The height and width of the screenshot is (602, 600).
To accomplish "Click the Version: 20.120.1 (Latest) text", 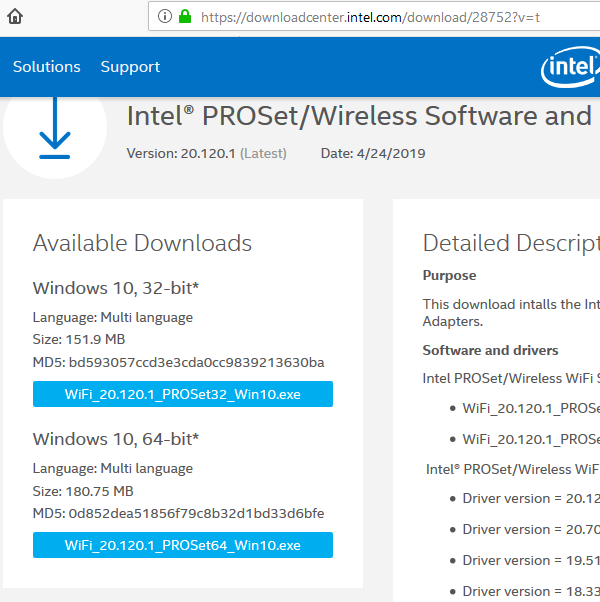I will pyautogui.click(x=207, y=154).
